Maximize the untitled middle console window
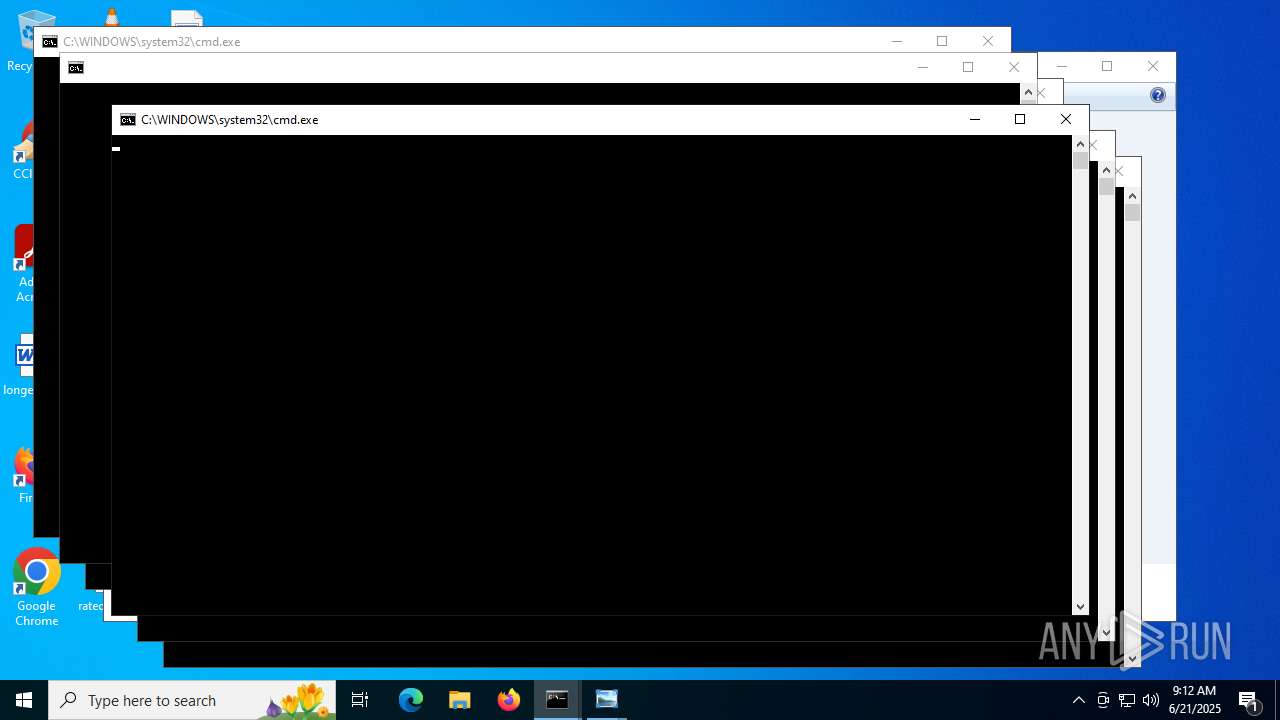Image resolution: width=1280 pixels, height=720 pixels. coord(968,68)
